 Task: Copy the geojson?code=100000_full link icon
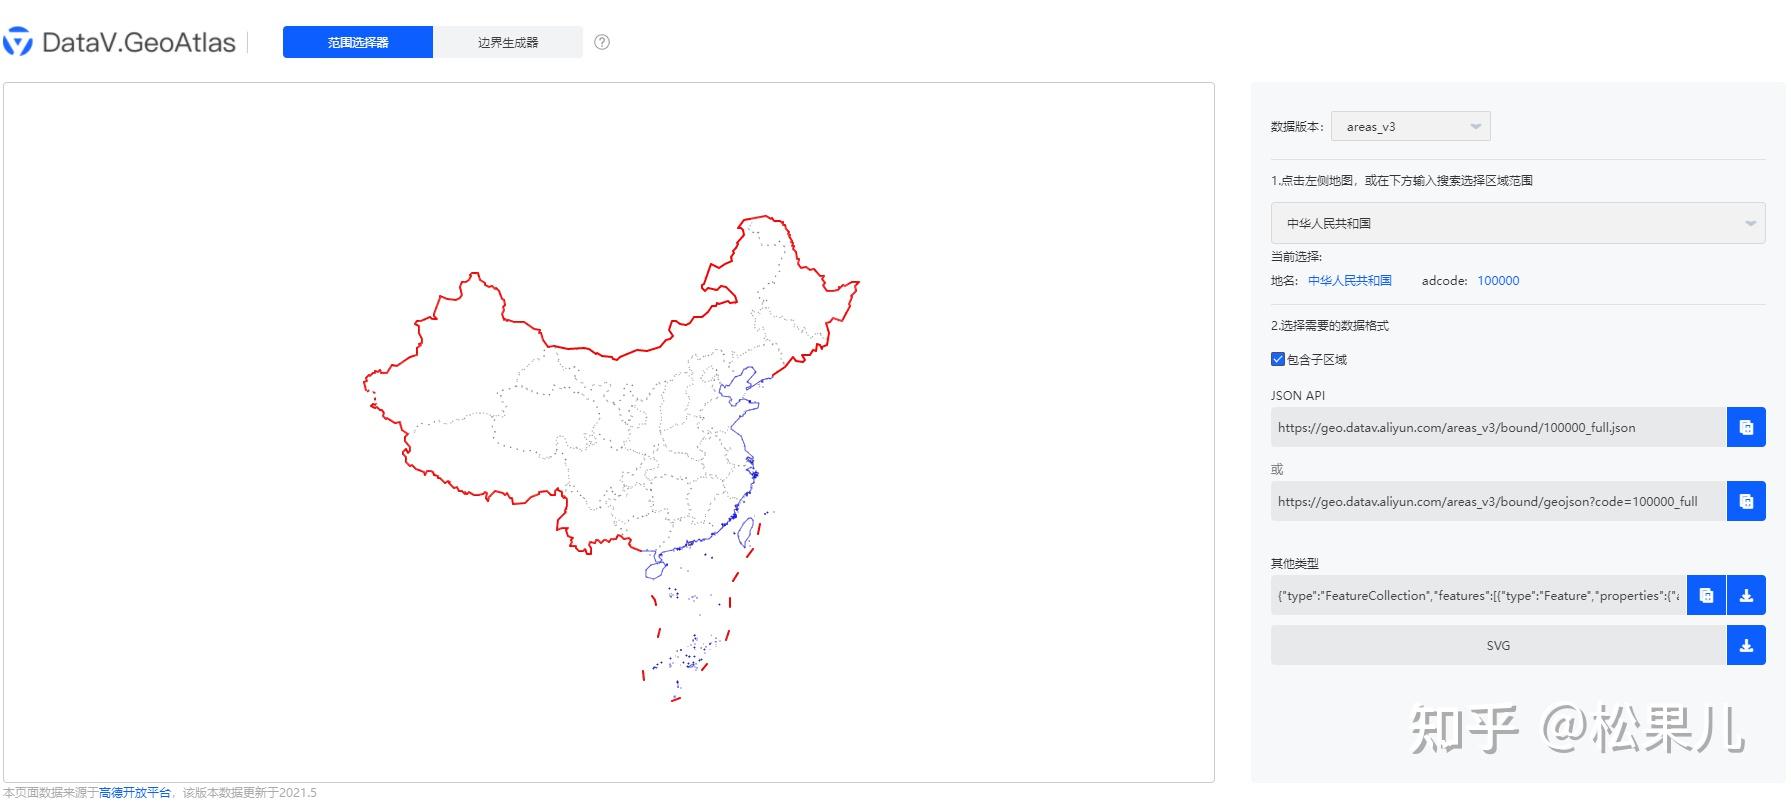click(x=1747, y=501)
